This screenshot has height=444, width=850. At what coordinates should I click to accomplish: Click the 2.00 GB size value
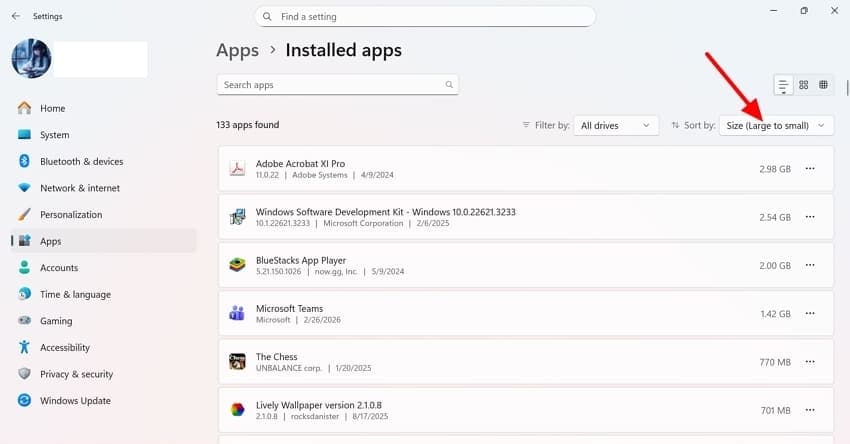(x=775, y=265)
